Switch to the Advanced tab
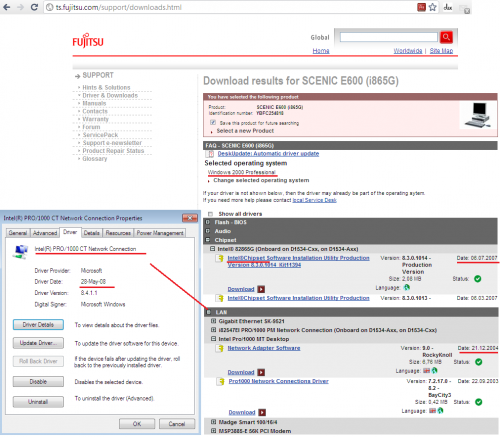This screenshot has height=437, width=500. tap(45, 233)
